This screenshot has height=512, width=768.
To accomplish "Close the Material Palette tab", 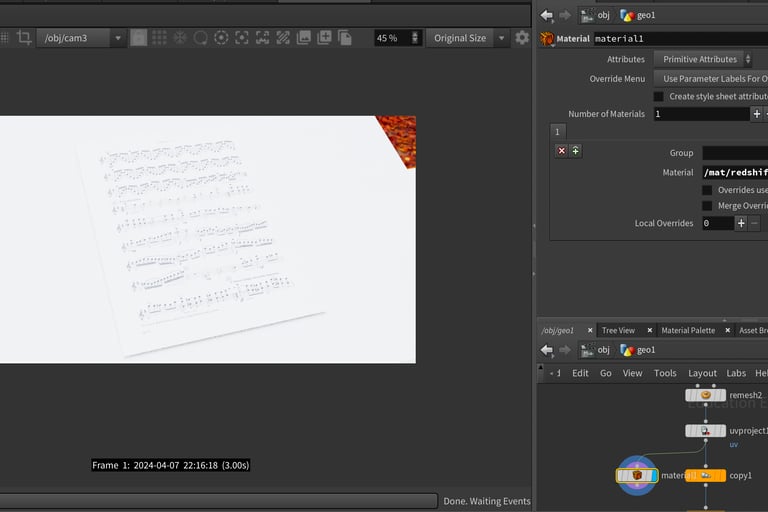I will [x=728, y=331].
